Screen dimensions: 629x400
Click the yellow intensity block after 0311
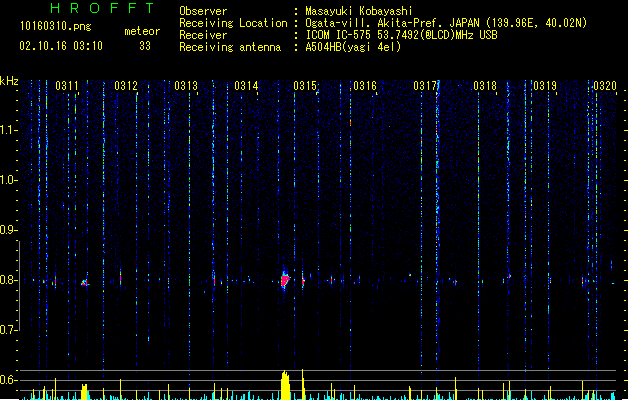pos(84,392)
